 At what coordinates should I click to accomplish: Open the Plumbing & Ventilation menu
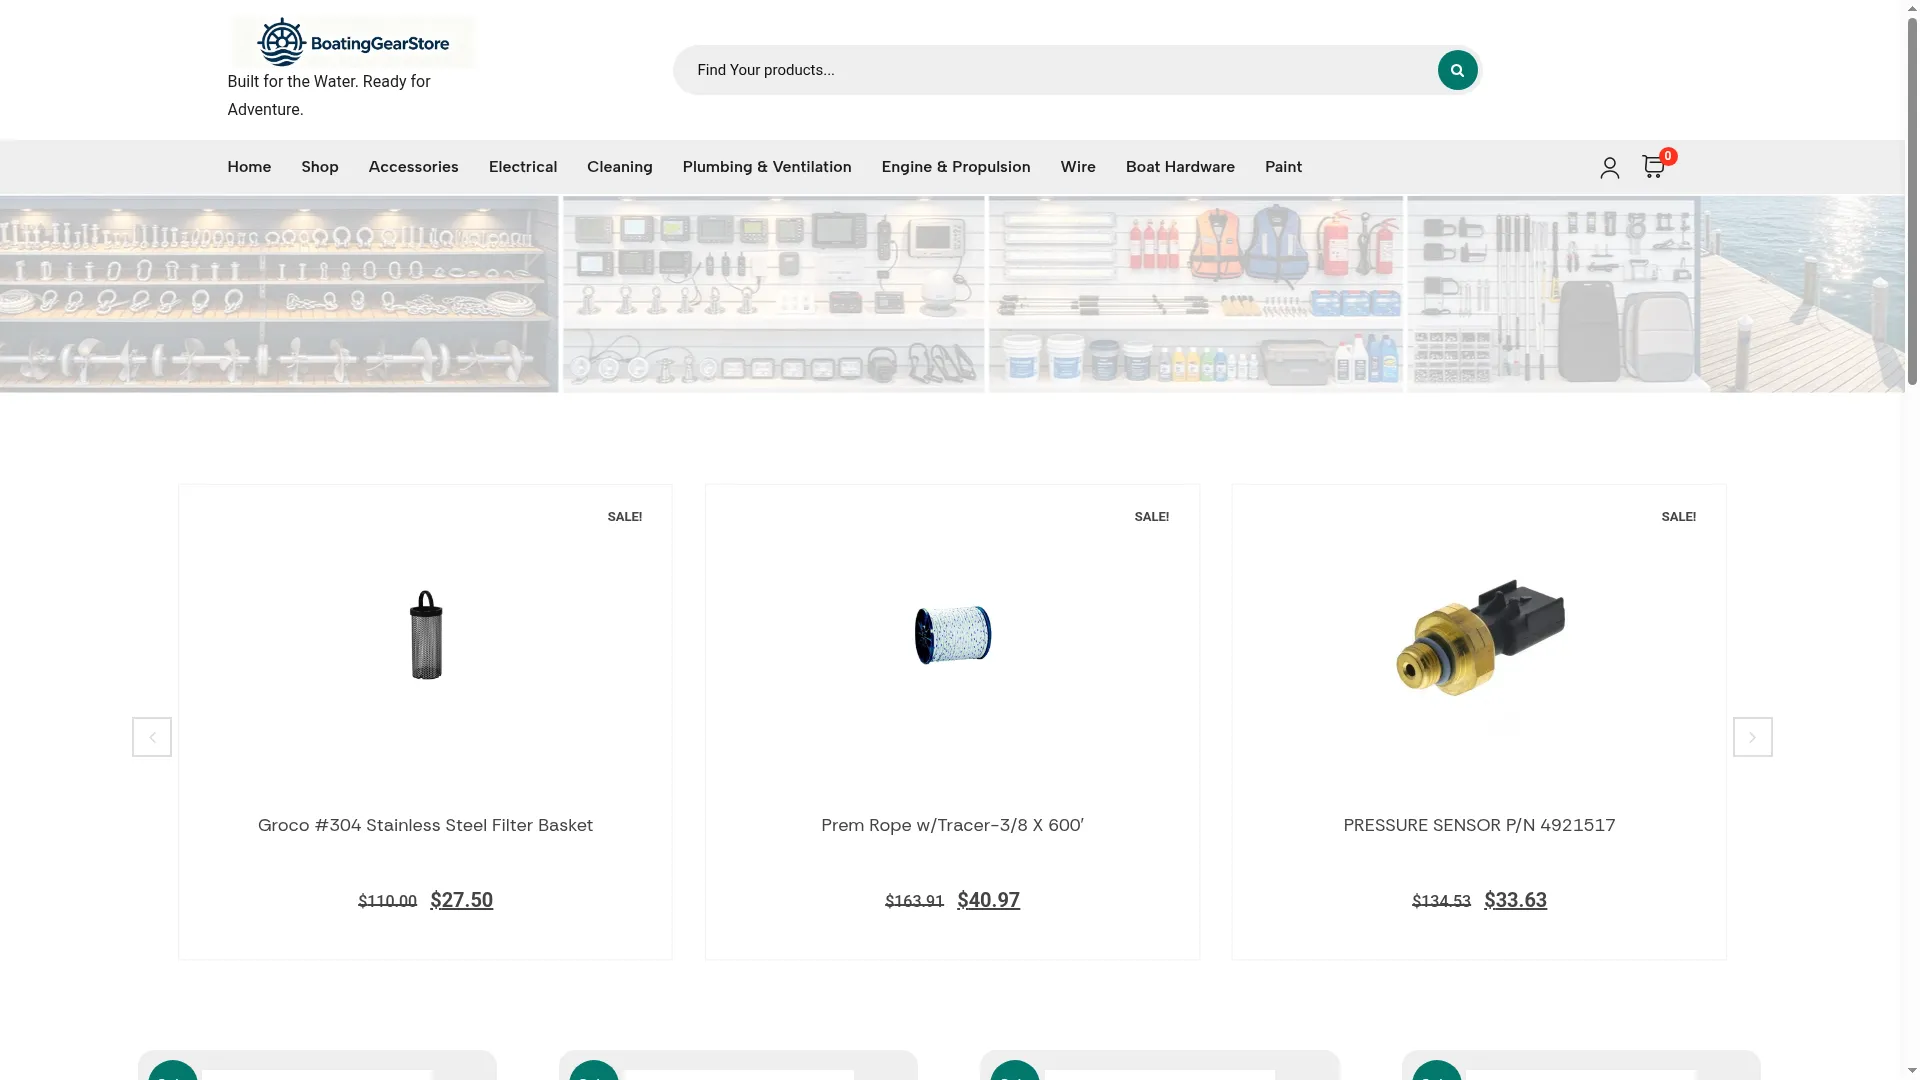click(x=767, y=167)
